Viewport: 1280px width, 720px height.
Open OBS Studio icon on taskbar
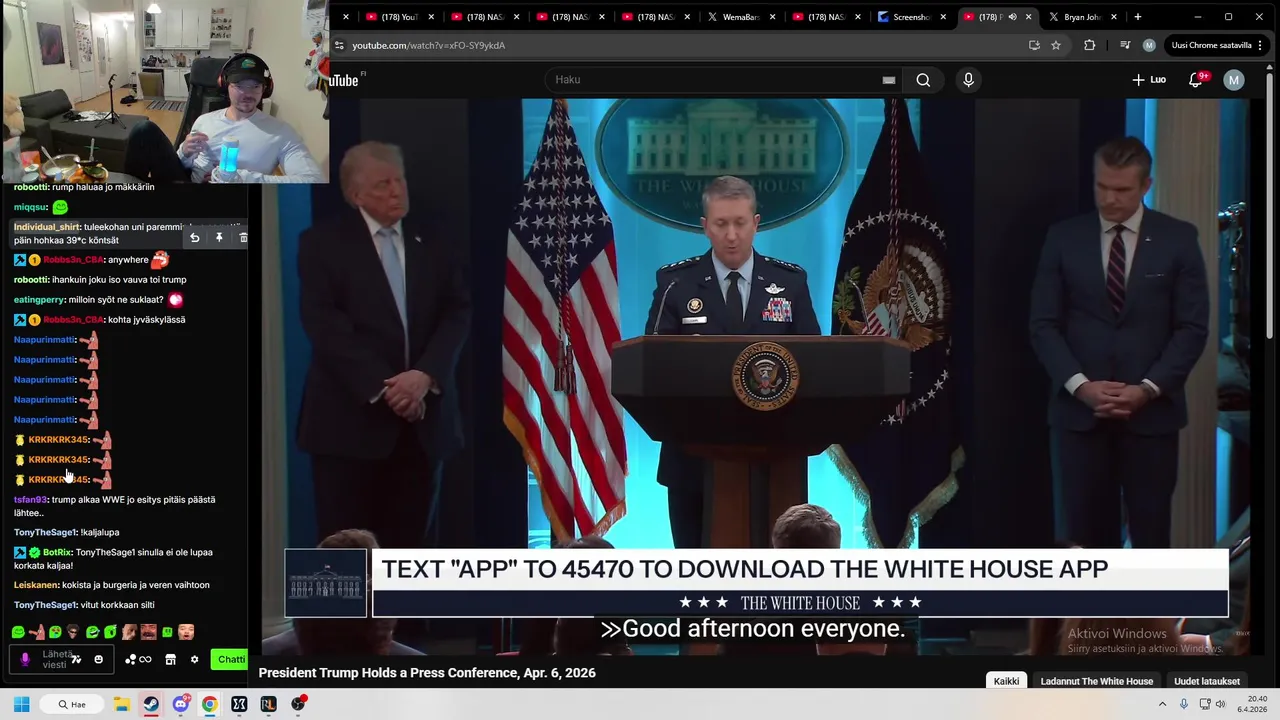pyautogui.click(x=298, y=704)
